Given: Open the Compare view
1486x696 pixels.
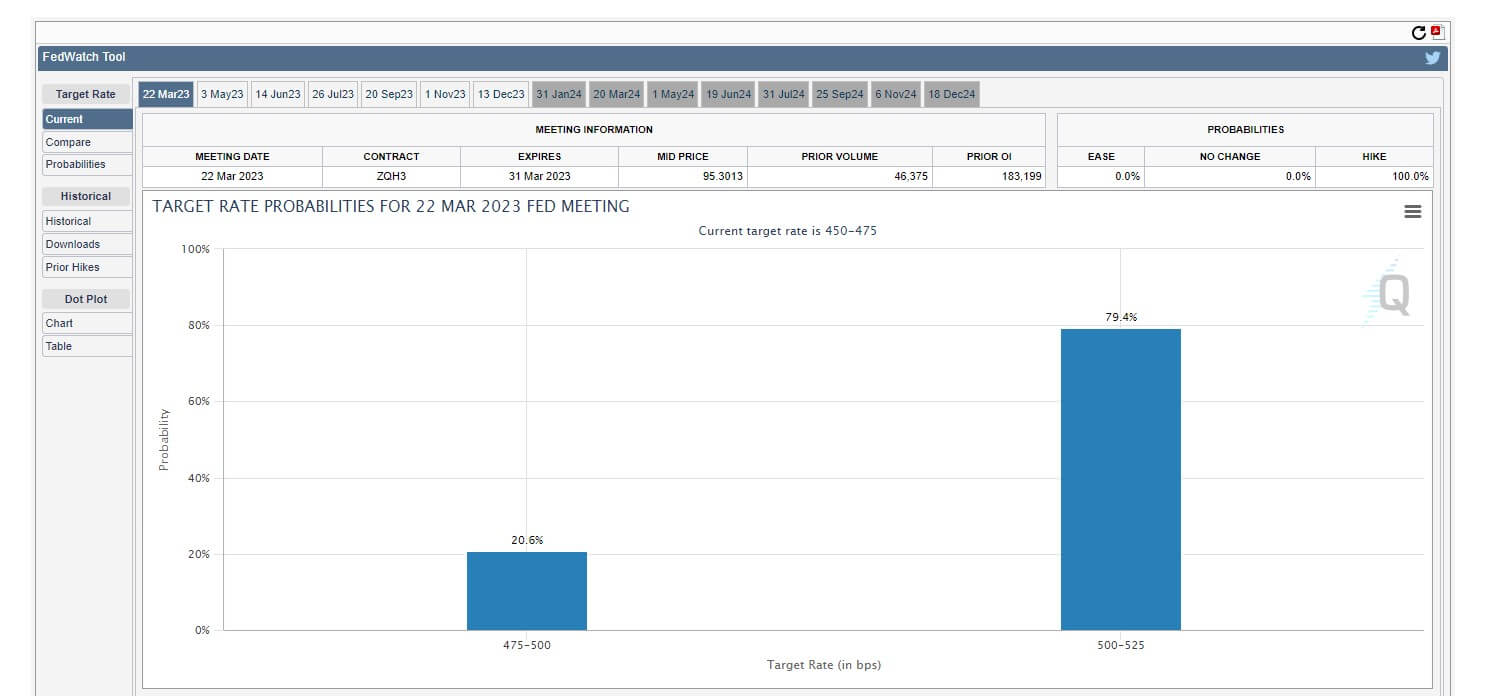Looking at the screenshot, I should 86,142.
